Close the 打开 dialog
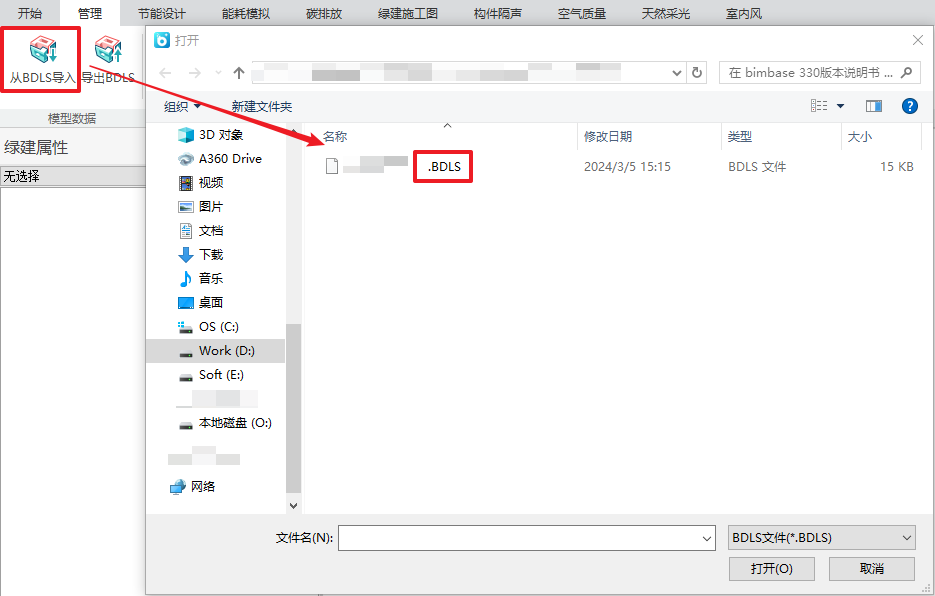Viewport: 935px width, 596px height. [x=918, y=40]
